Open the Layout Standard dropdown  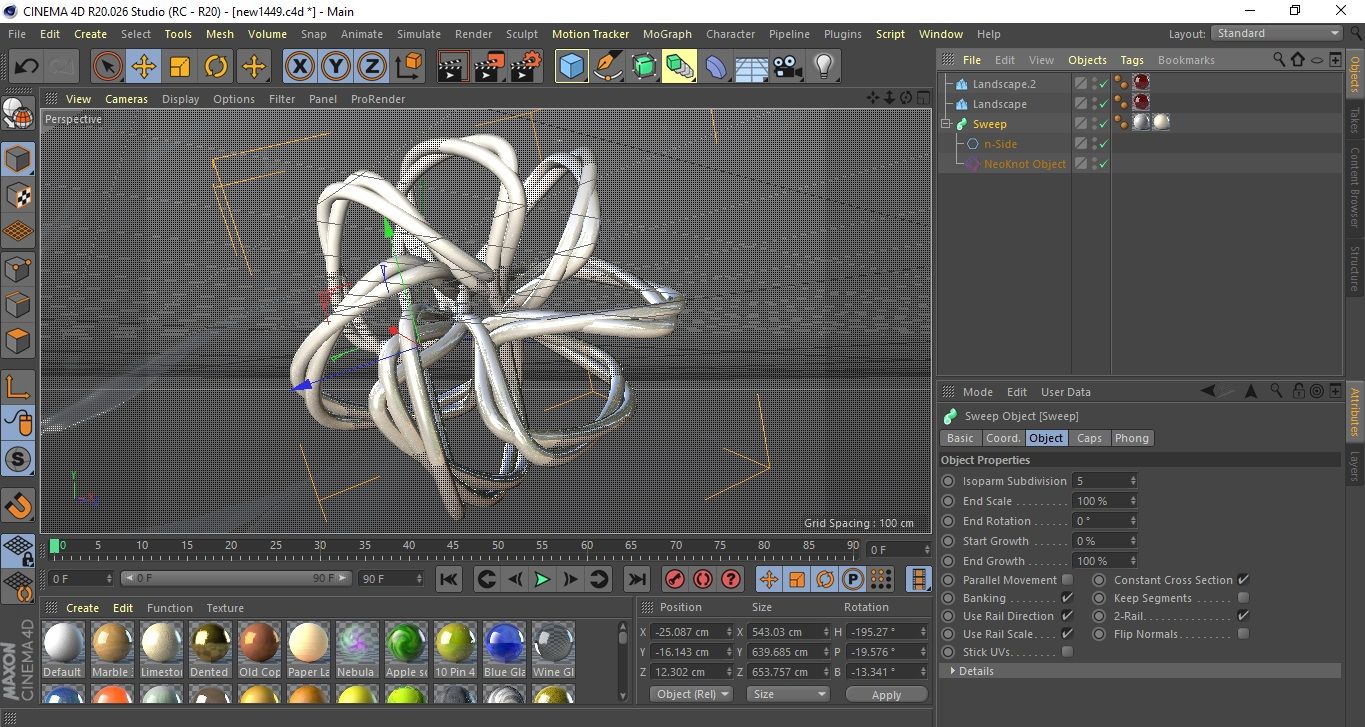1277,33
